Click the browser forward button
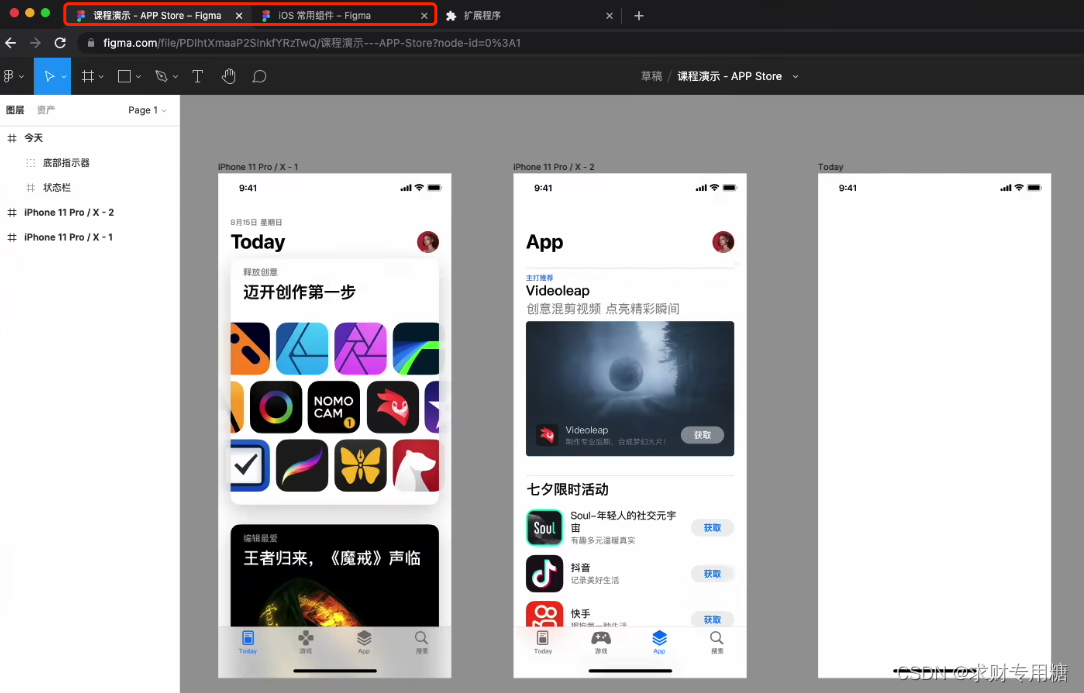This screenshot has width=1084, height=693. pos(35,43)
